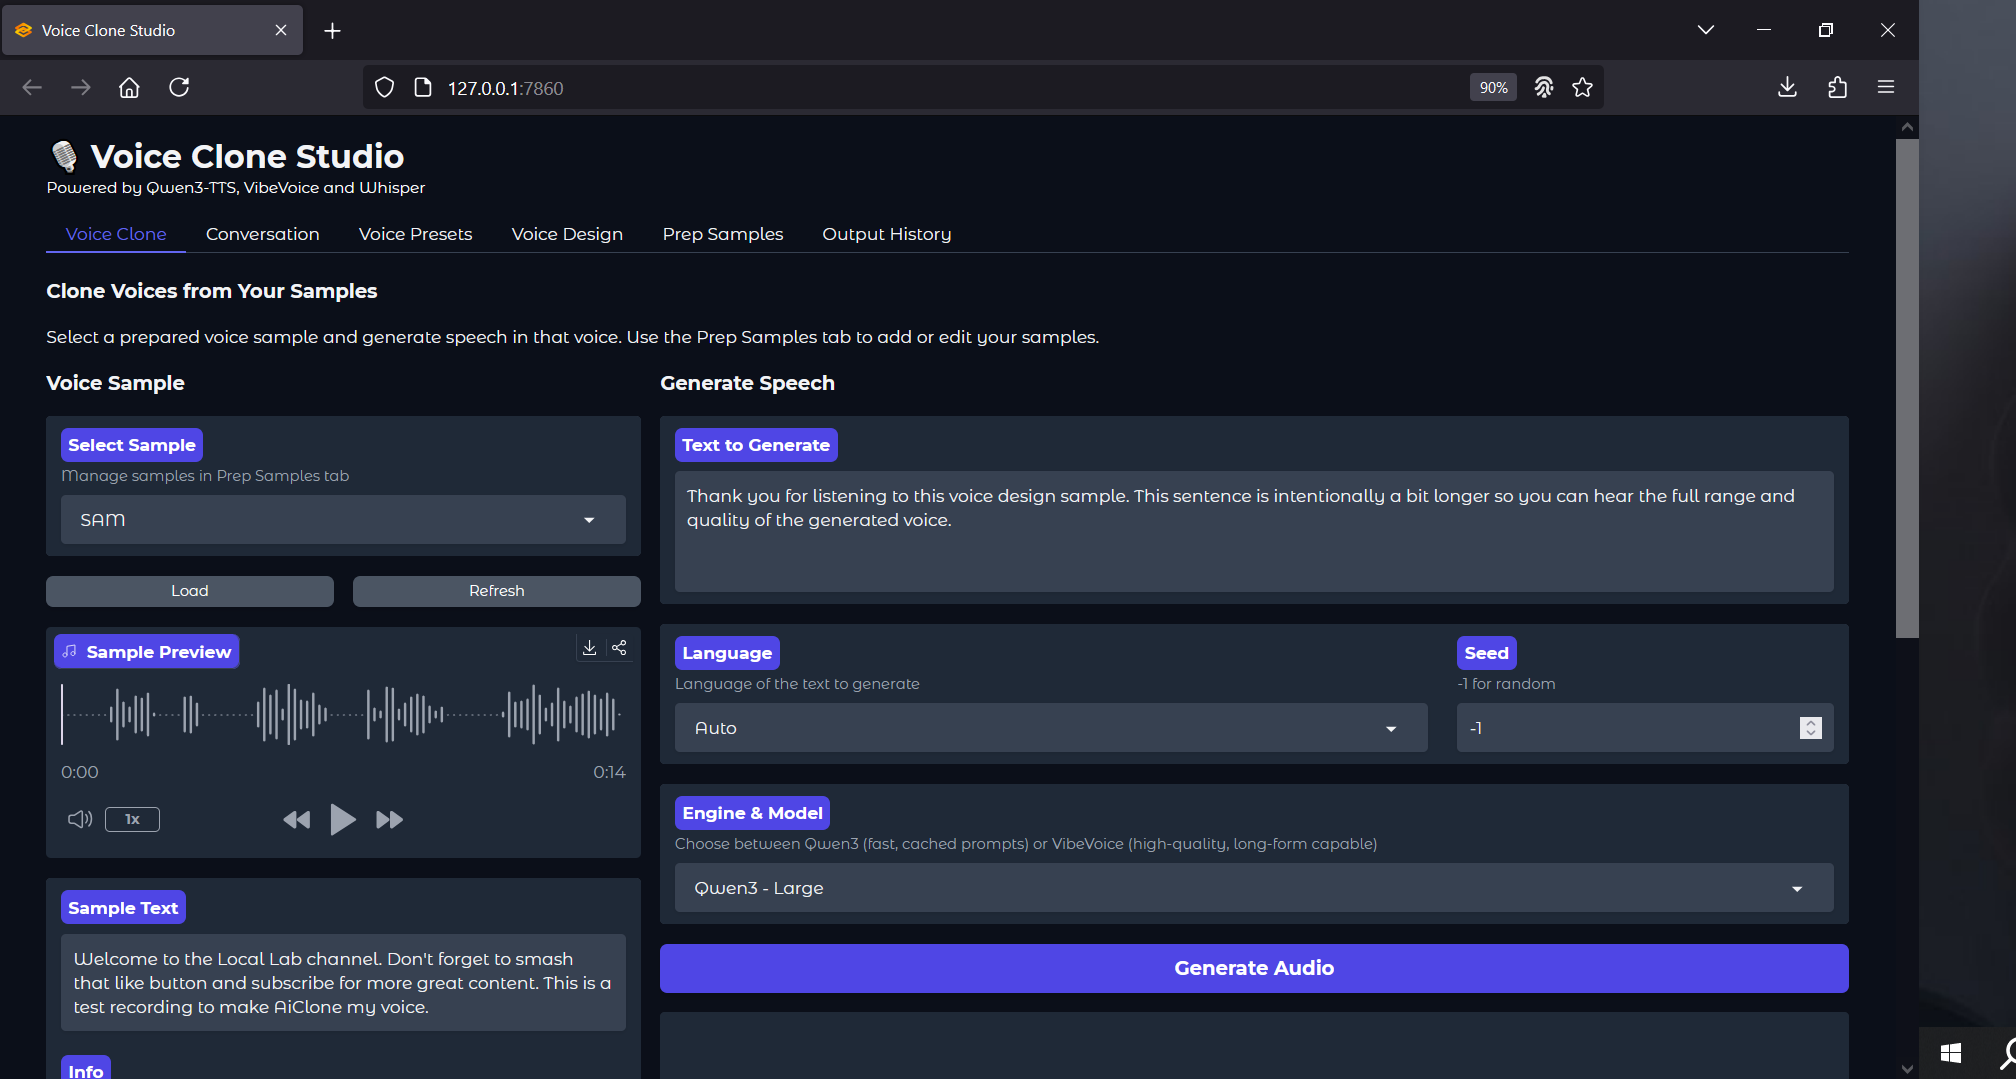Open the Windows Start menu
This screenshot has height=1079, width=2016.
[1951, 1053]
